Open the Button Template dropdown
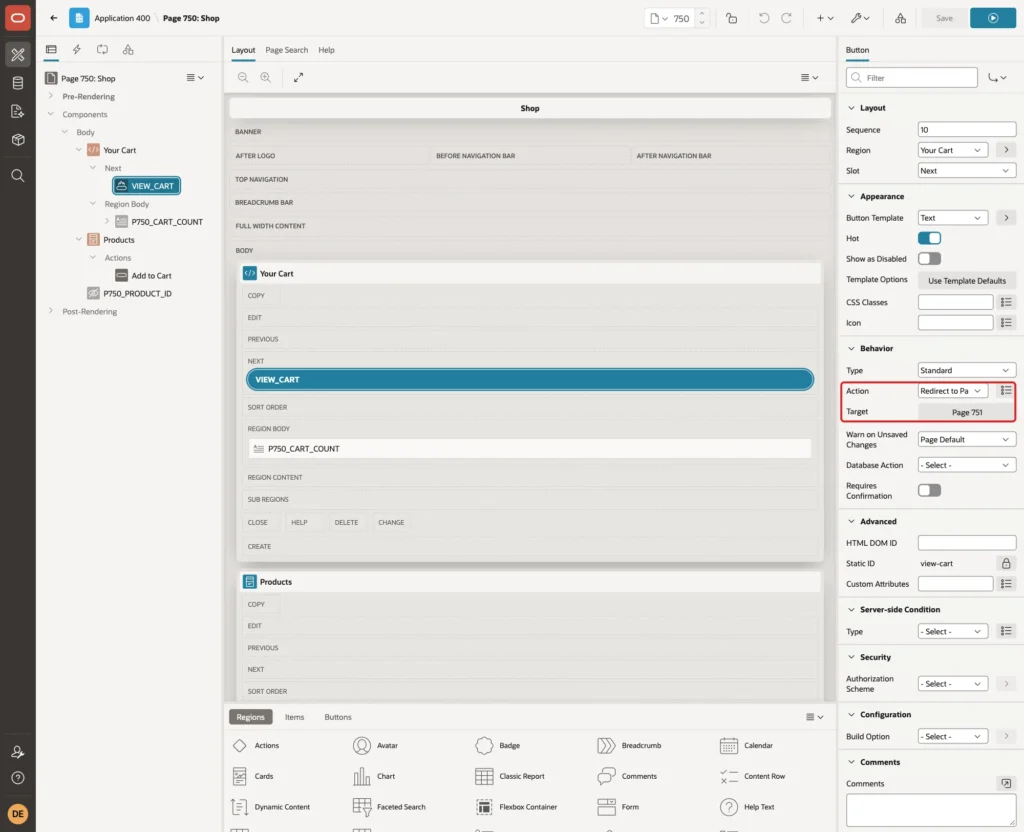1024x832 pixels. [x=952, y=218]
